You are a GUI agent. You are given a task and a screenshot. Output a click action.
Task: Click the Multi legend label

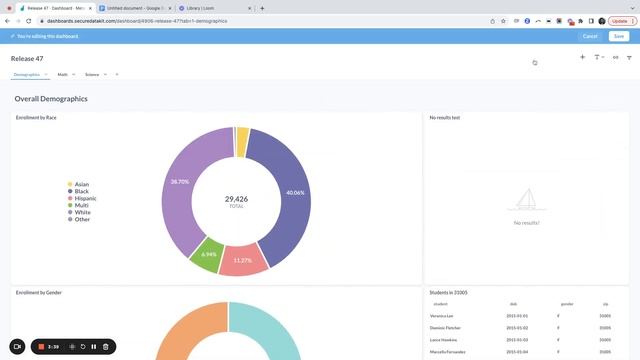coord(82,205)
